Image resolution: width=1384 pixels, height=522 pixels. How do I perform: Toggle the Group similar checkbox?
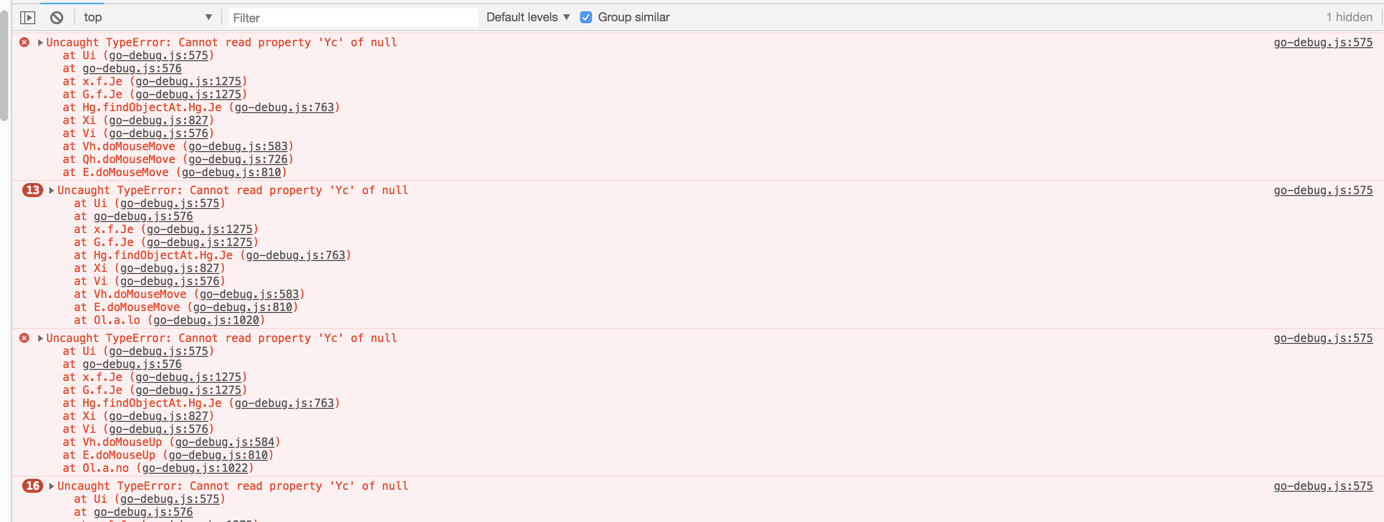point(586,17)
